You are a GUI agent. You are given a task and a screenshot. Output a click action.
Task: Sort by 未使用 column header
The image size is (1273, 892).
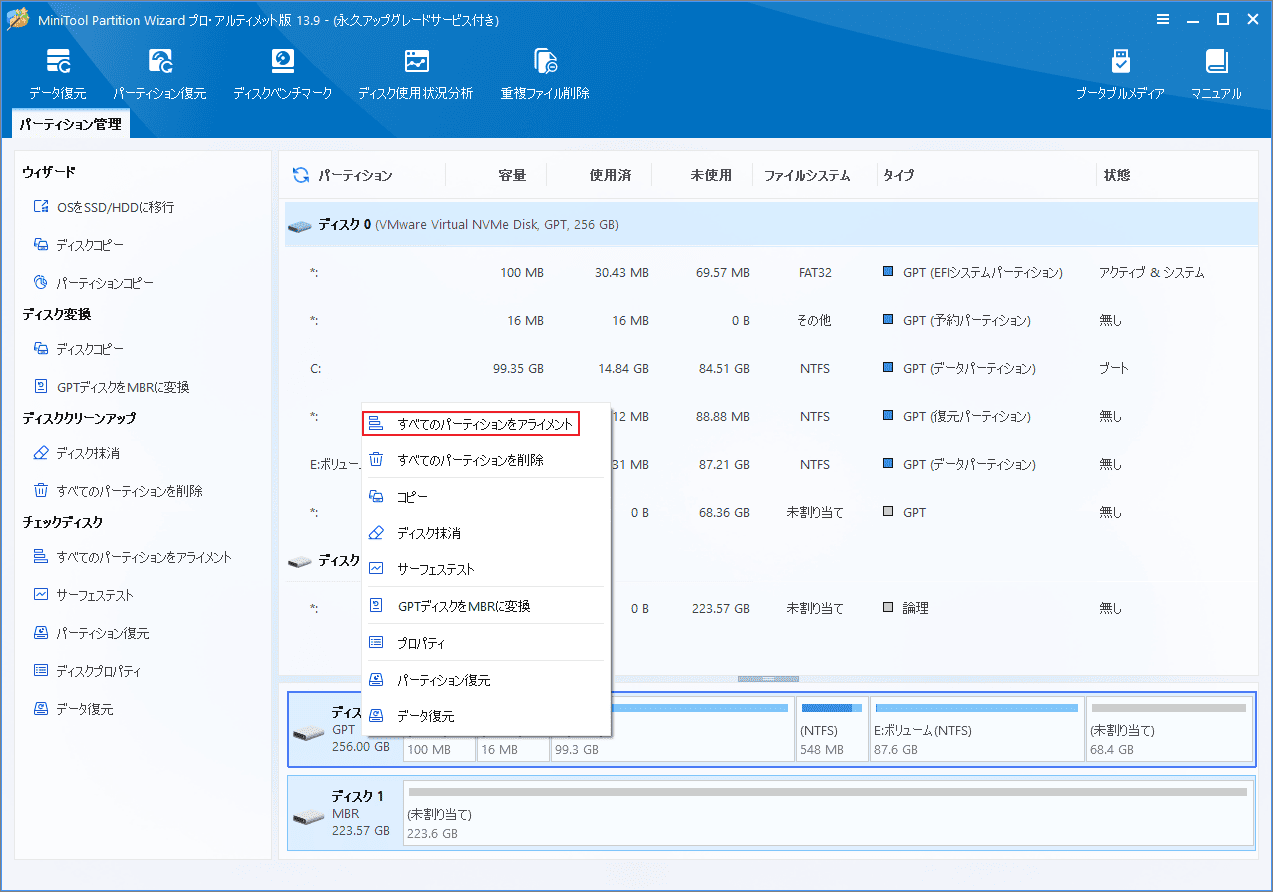pos(711,175)
